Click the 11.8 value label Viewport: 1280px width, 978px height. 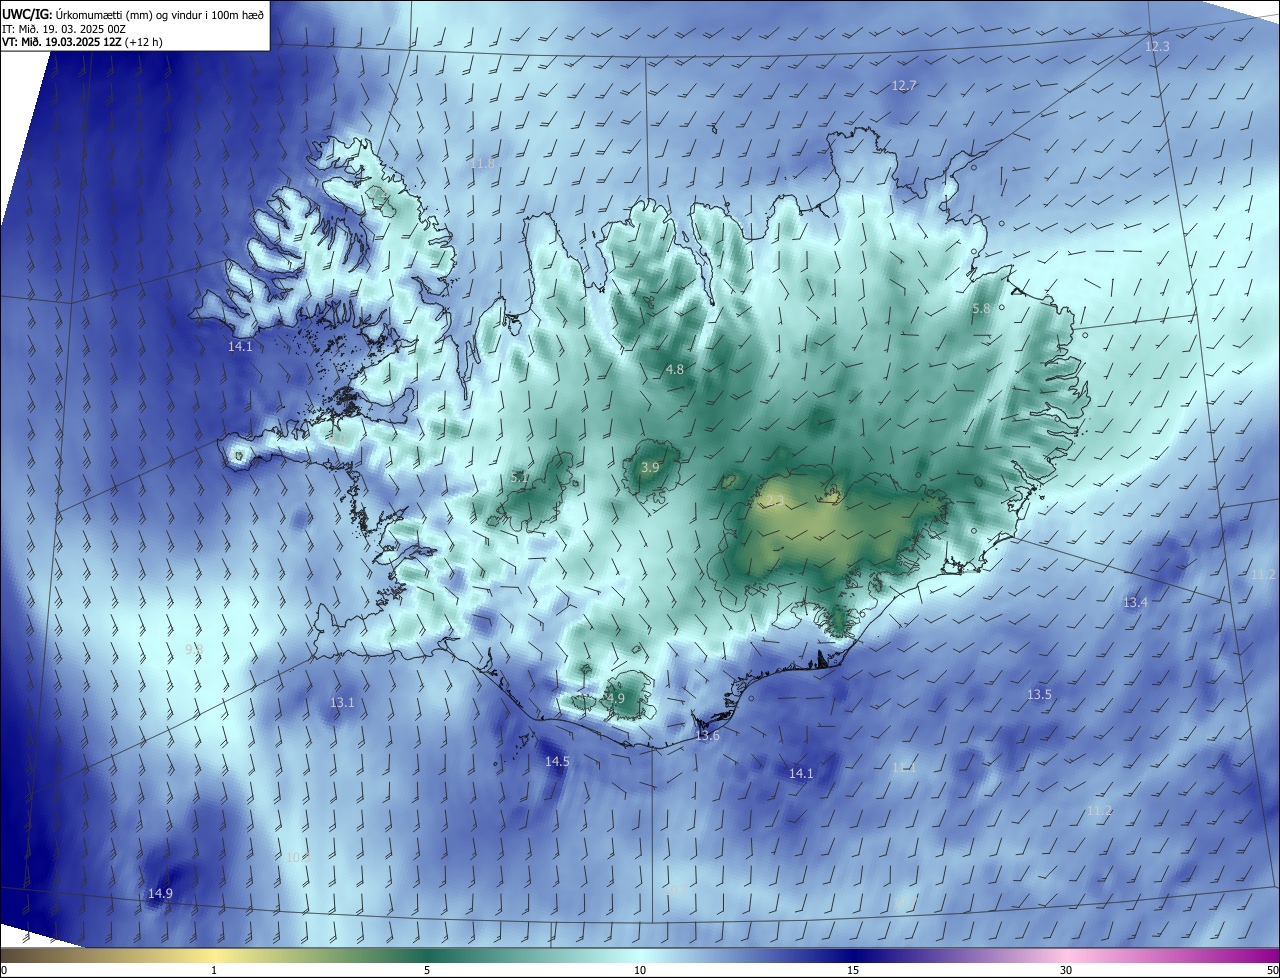482,163
